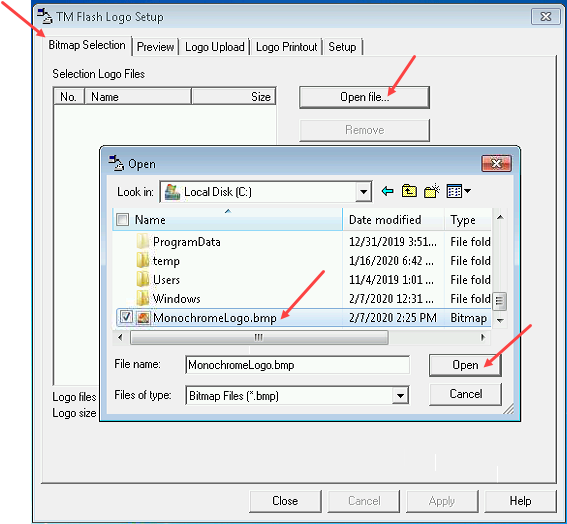567x524 pixels.
Task: Click the MonochromeLogo.bmp bitmap file icon
Action: [144, 318]
